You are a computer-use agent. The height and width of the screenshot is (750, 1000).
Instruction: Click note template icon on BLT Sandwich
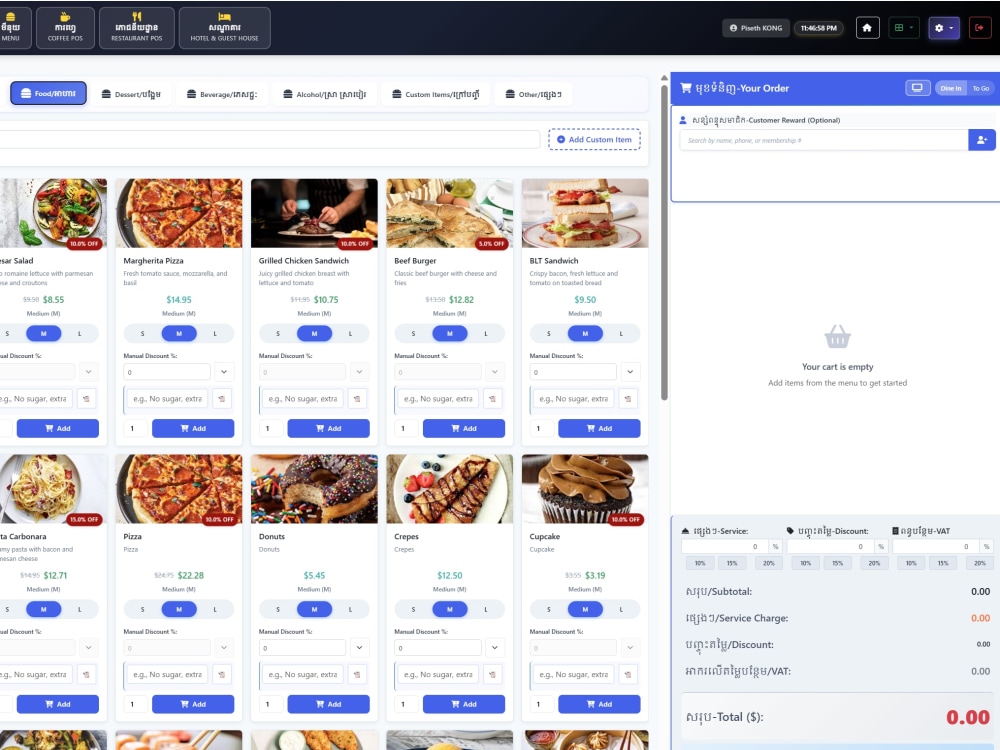tap(628, 399)
